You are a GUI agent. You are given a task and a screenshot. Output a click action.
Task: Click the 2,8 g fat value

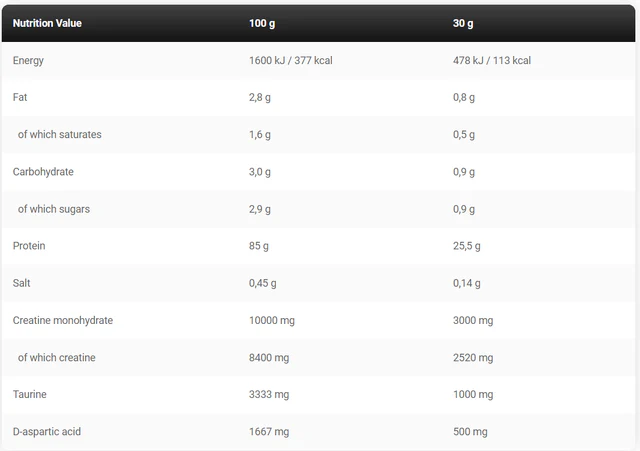[260, 98]
